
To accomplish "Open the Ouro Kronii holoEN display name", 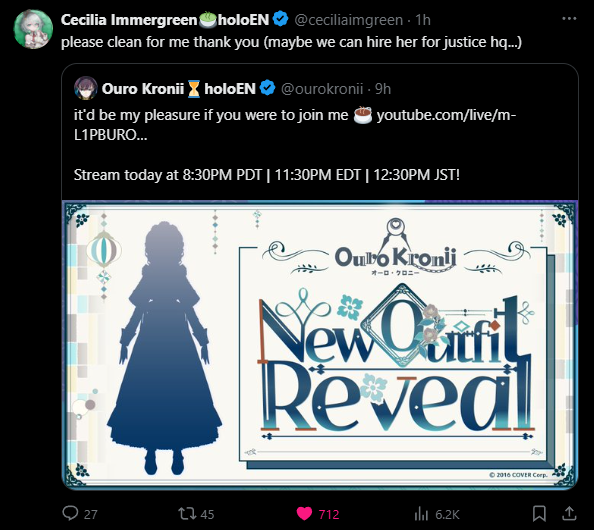I will click(x=178, y=89).
